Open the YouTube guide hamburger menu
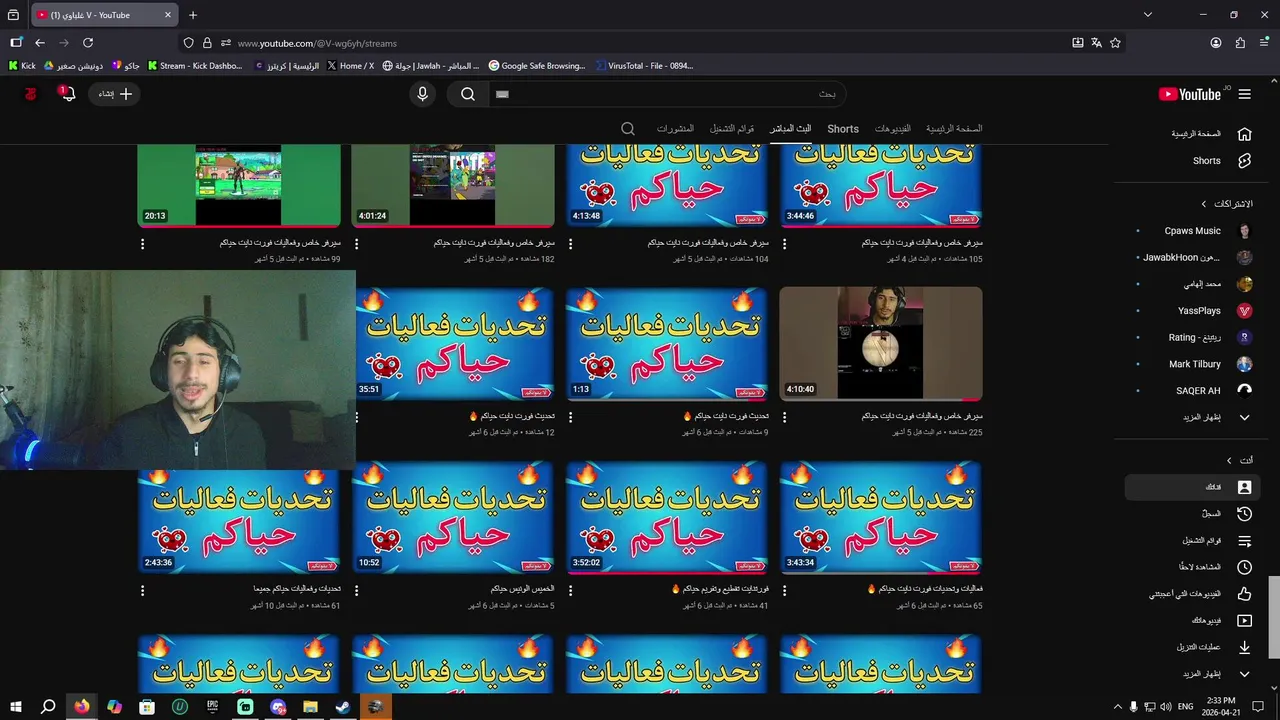This screenshot has height=720, width=1280. tap(1244, 94)
